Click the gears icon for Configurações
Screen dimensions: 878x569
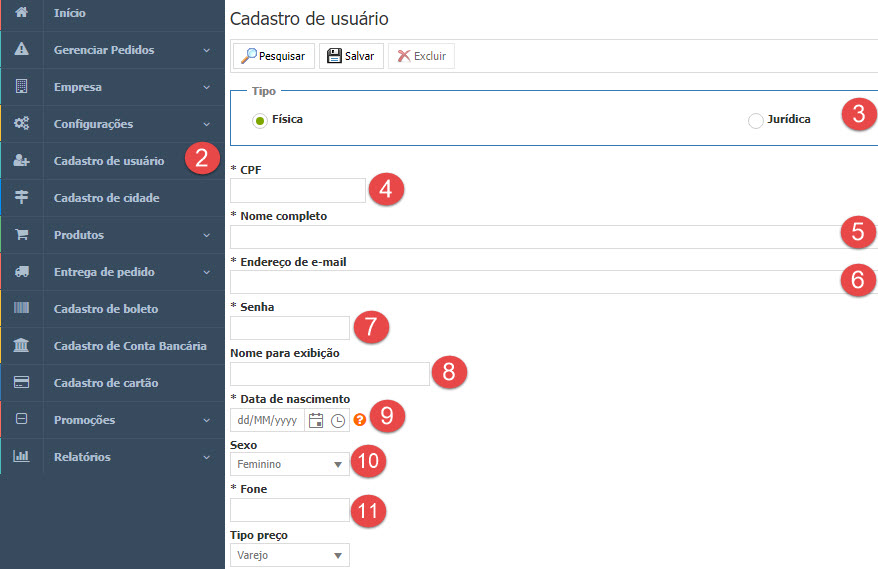coord(21,124)
